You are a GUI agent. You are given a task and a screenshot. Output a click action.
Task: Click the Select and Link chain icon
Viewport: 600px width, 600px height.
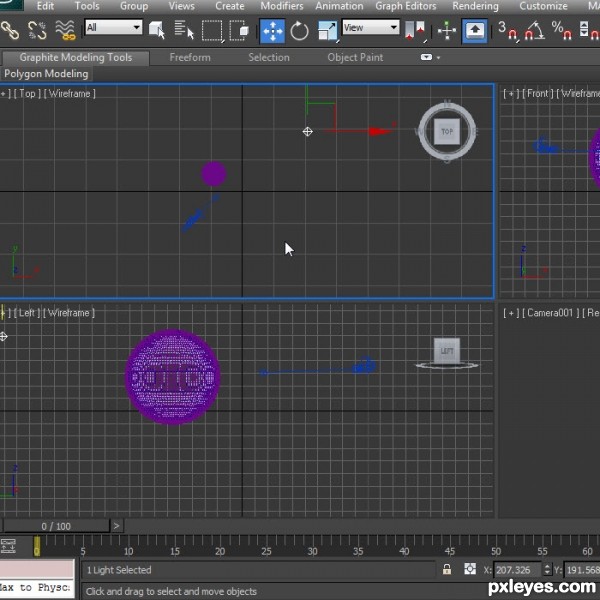pyautogui.click(x=10, y=31)
